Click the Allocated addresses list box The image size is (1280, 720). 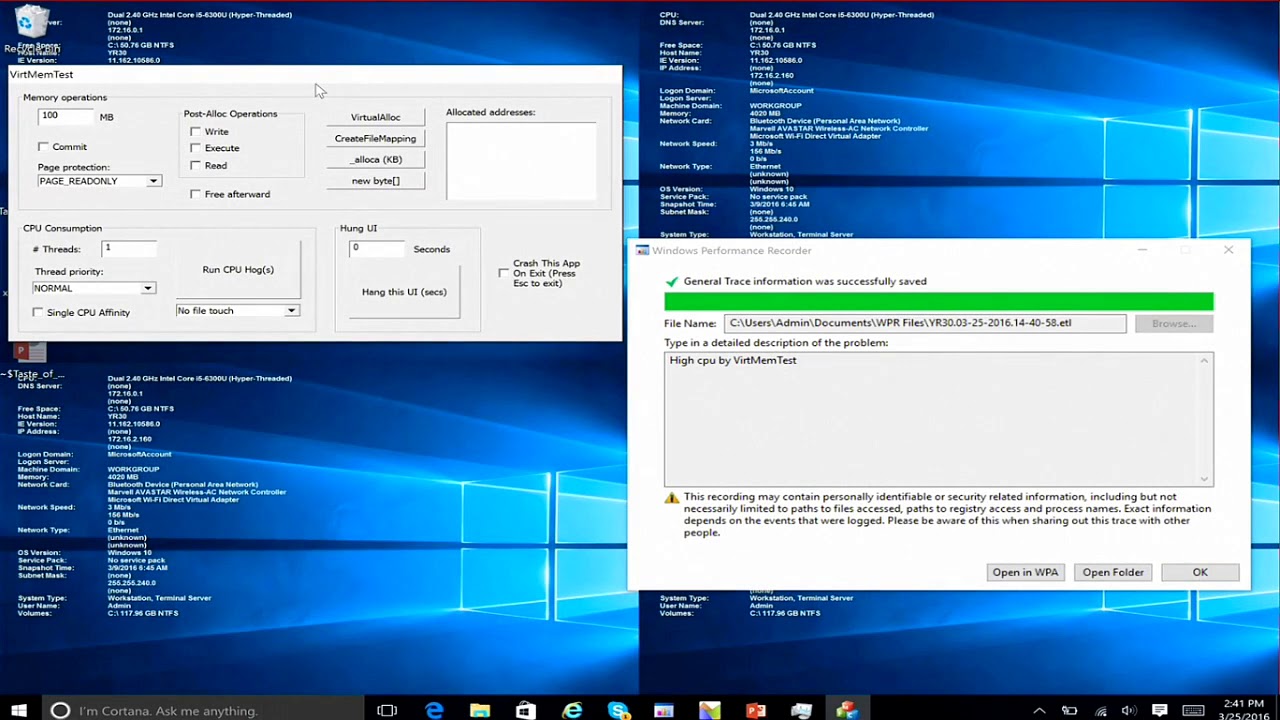point(521,160)
